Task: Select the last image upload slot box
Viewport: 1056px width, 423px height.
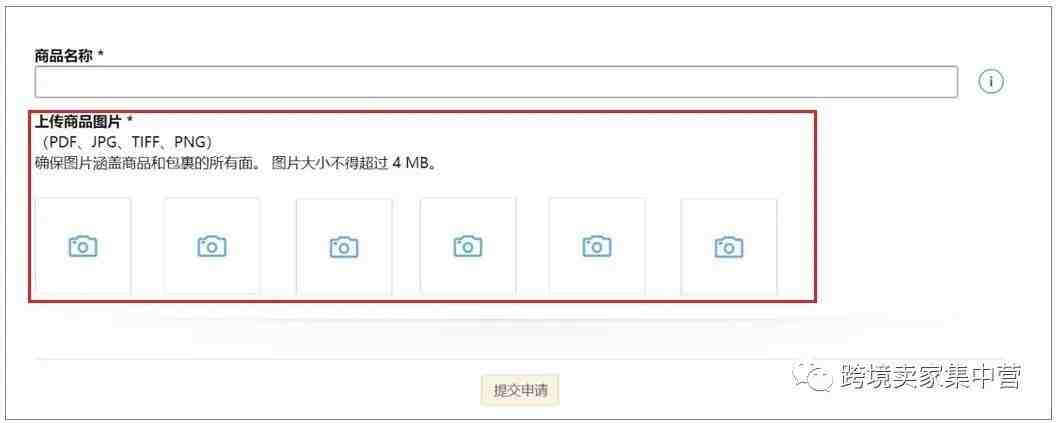Action: 729,247
